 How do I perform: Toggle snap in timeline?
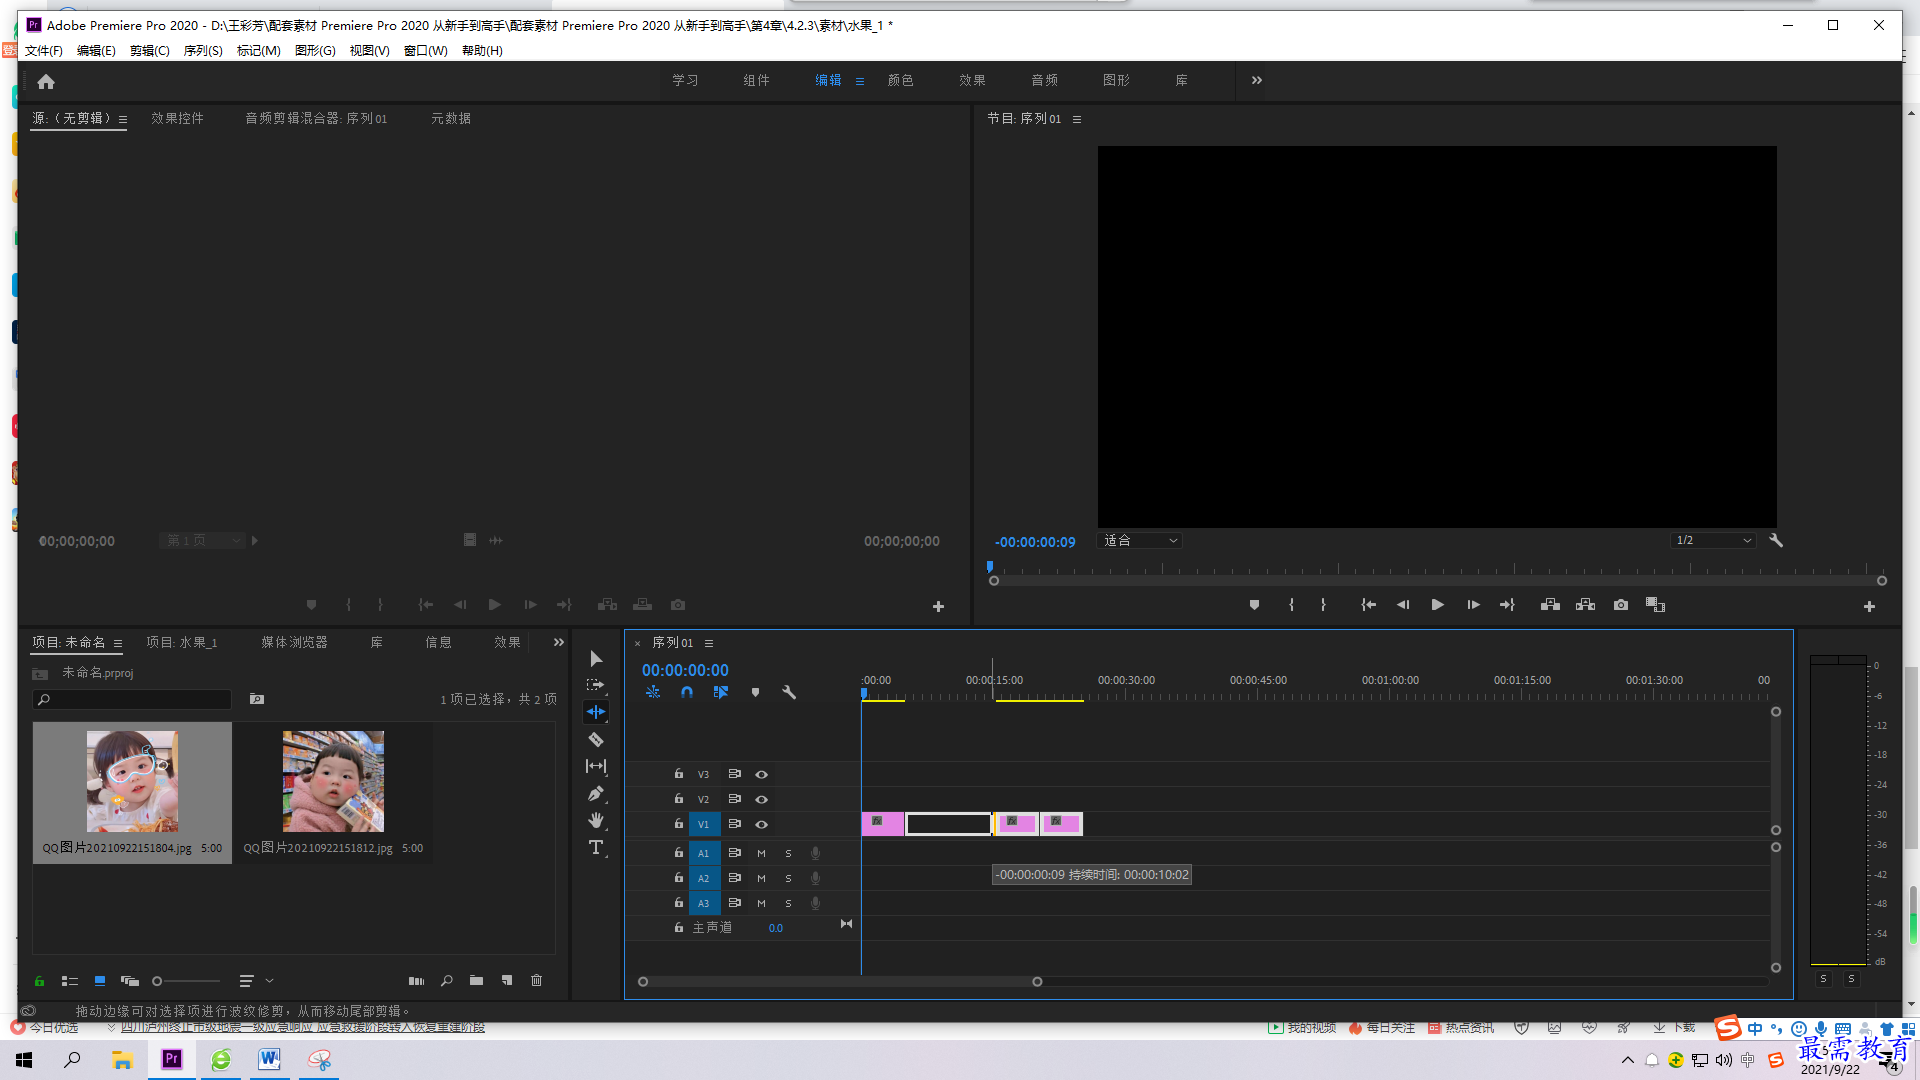[x=687, y=692]
